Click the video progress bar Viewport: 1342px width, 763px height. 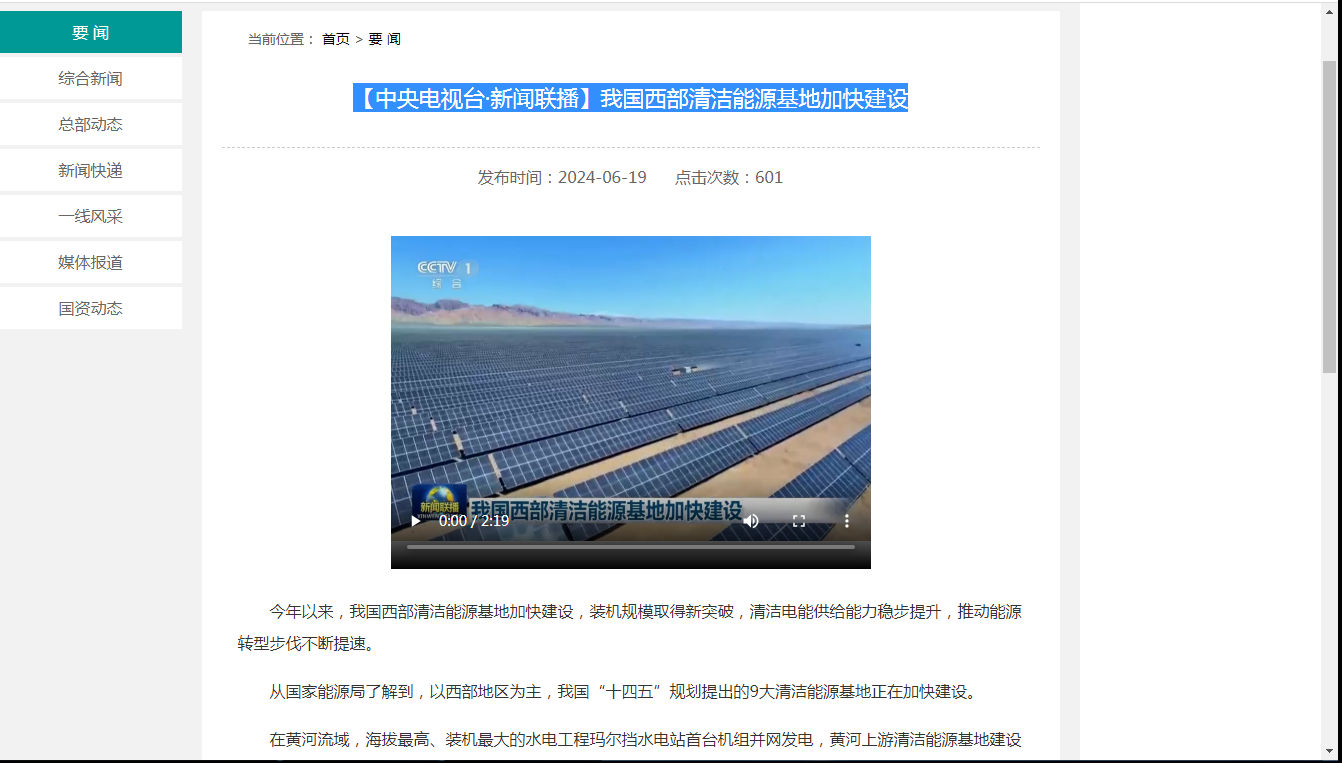coord(631,547)
